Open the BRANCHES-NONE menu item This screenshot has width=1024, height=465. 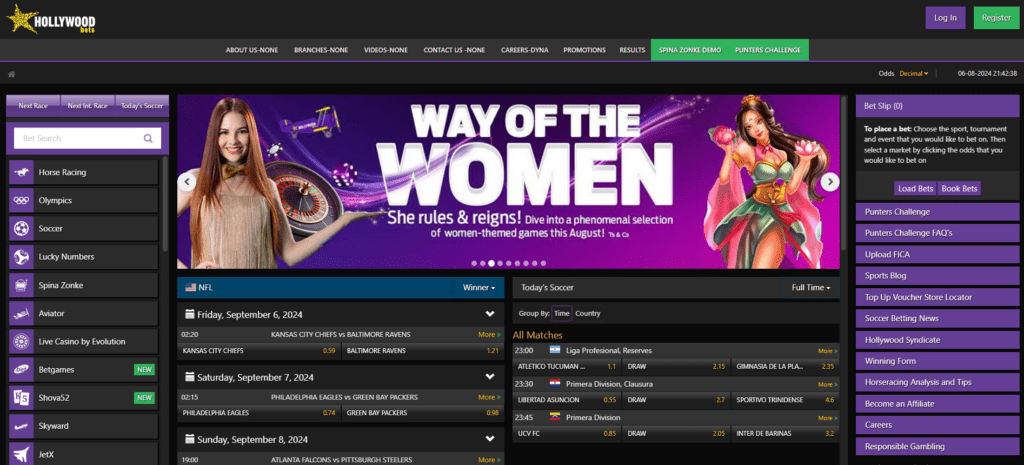tap(321, 50)
